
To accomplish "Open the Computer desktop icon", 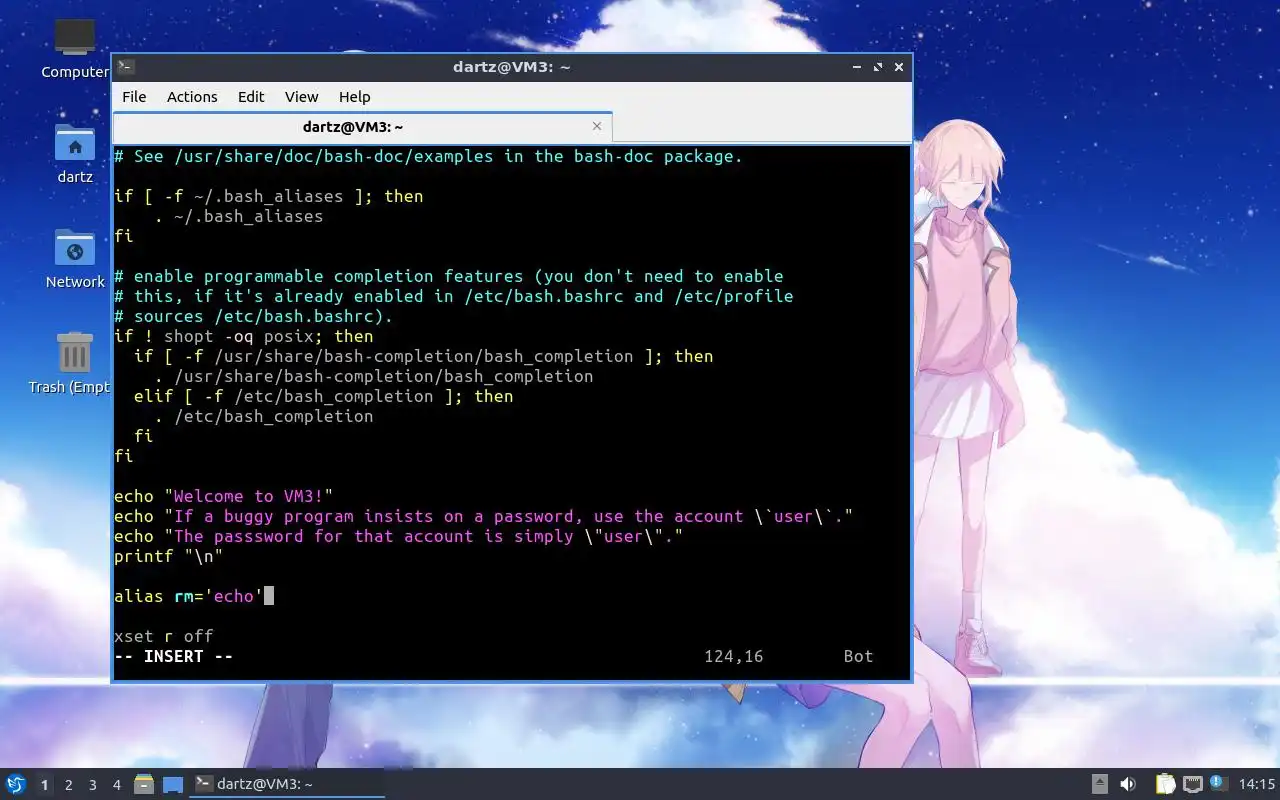I will click(75, 38).
